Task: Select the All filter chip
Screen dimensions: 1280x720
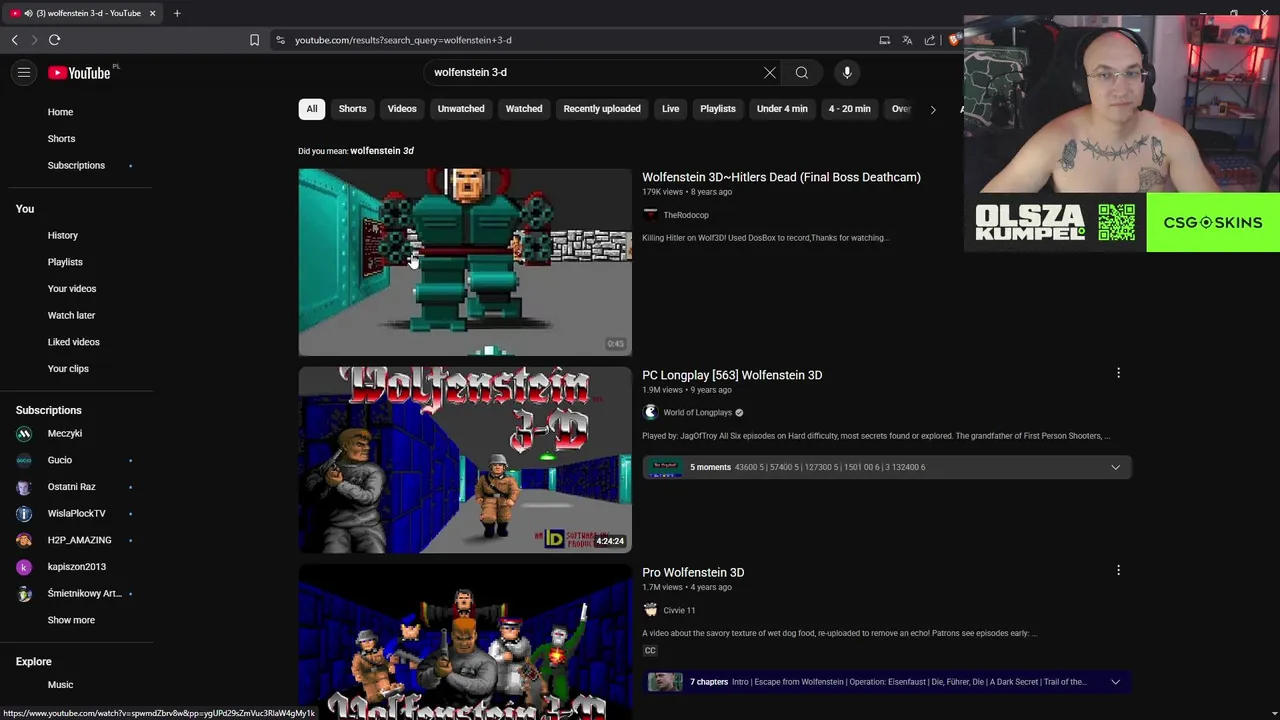Action: click(312, 109)
